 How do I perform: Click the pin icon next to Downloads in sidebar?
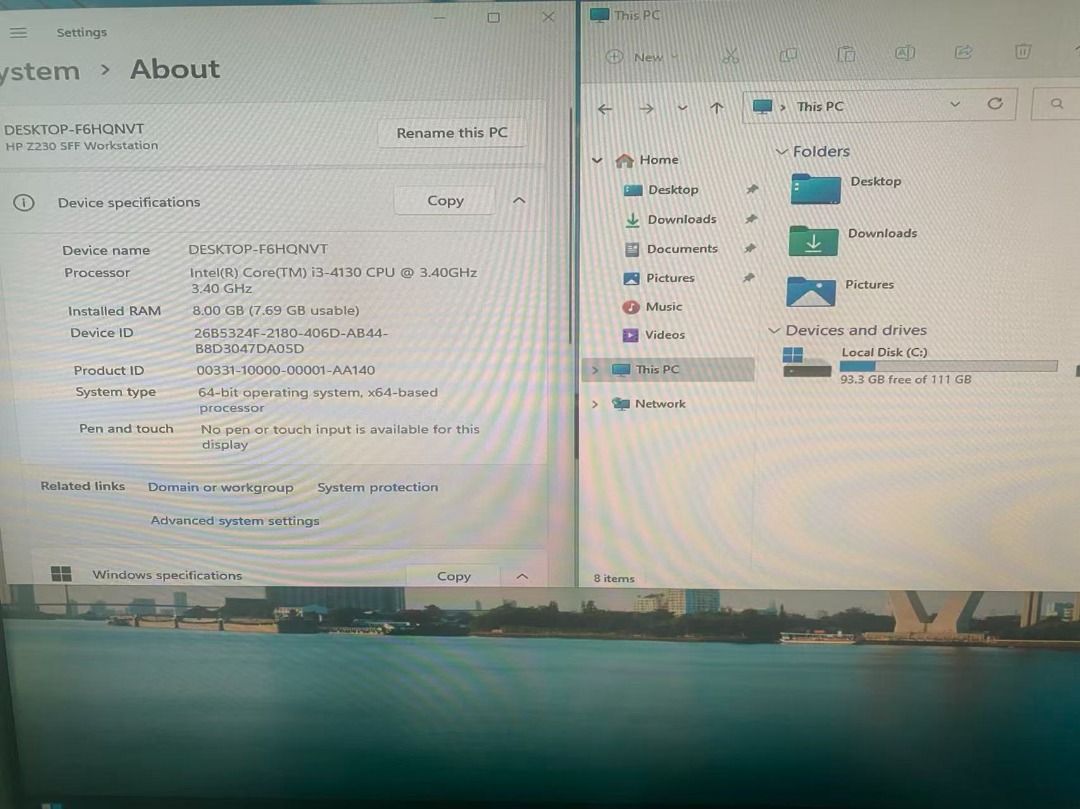click(751, 219)
